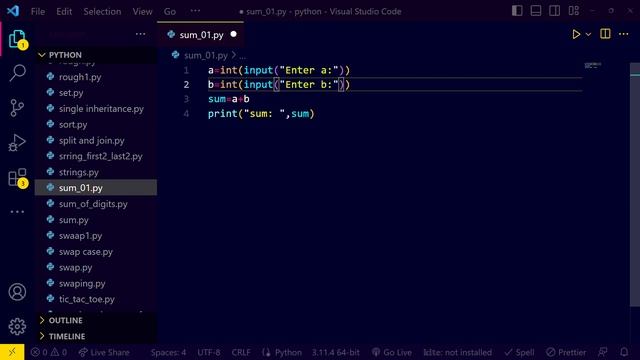Open the Run and Debug view

point(17,143)
